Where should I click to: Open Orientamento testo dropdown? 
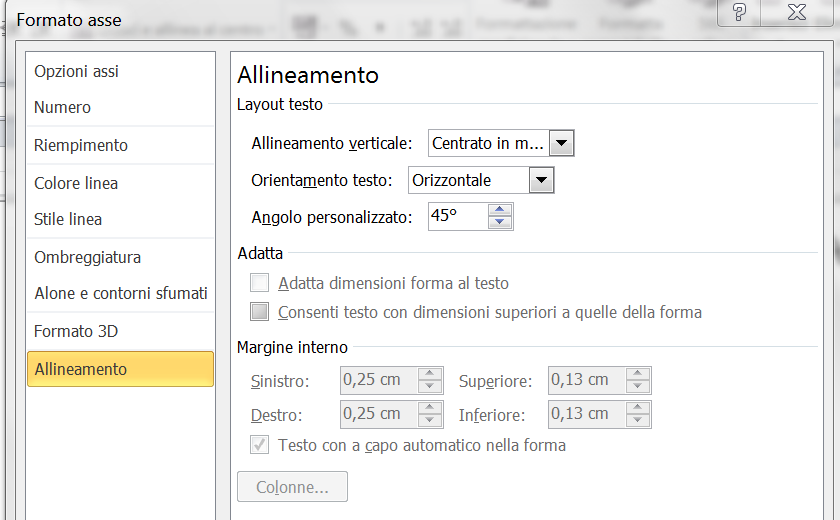(x=541, y=181)
